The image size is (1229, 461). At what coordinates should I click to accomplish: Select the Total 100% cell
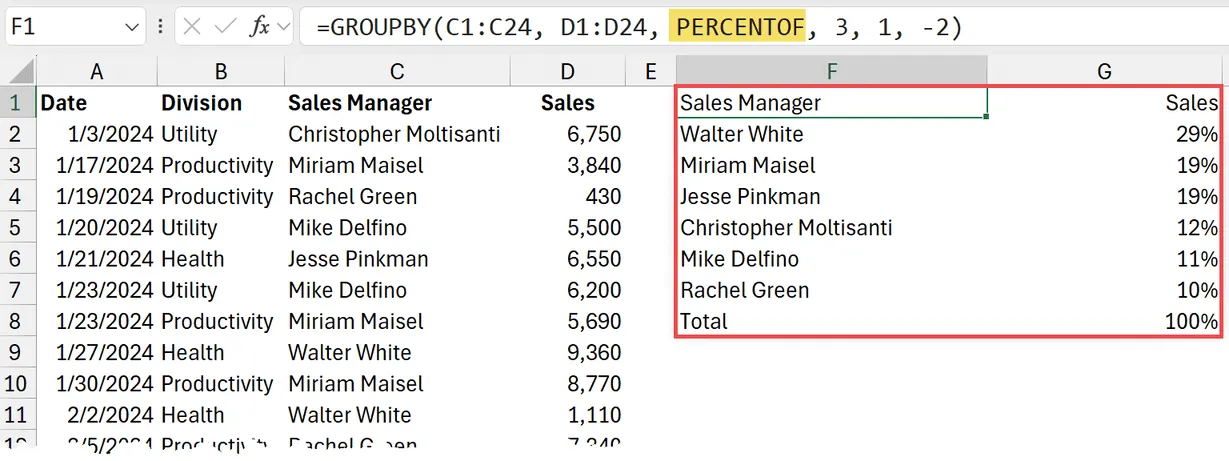coord(1104,322)
